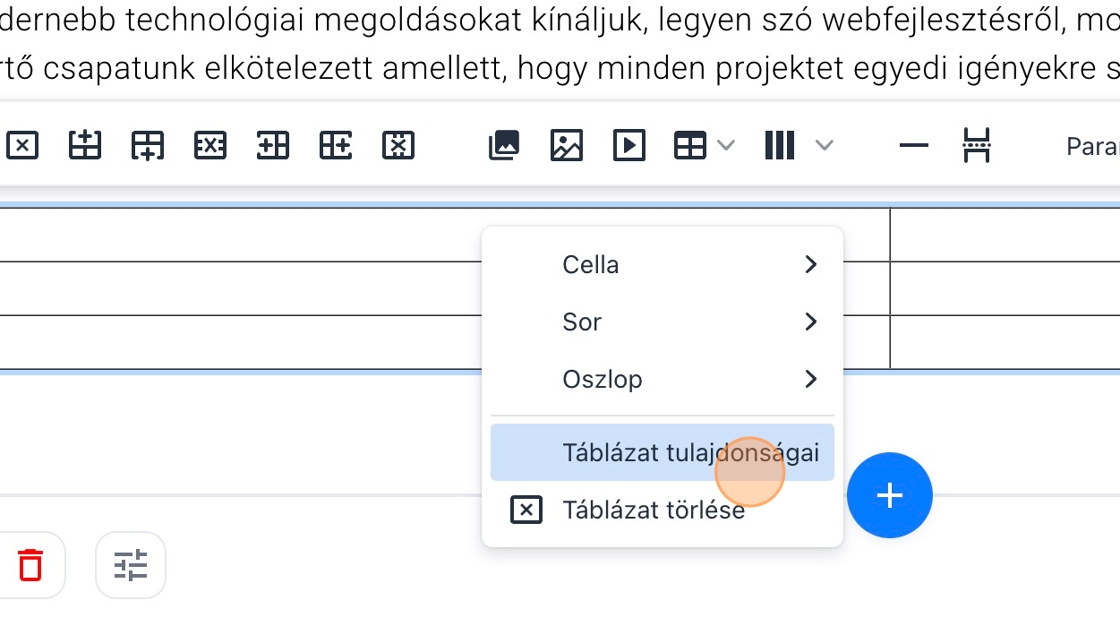Viewport: 1120px width, 626px height.
Task: Delete the table row via toolbar icon
Action: click(210, 146)
